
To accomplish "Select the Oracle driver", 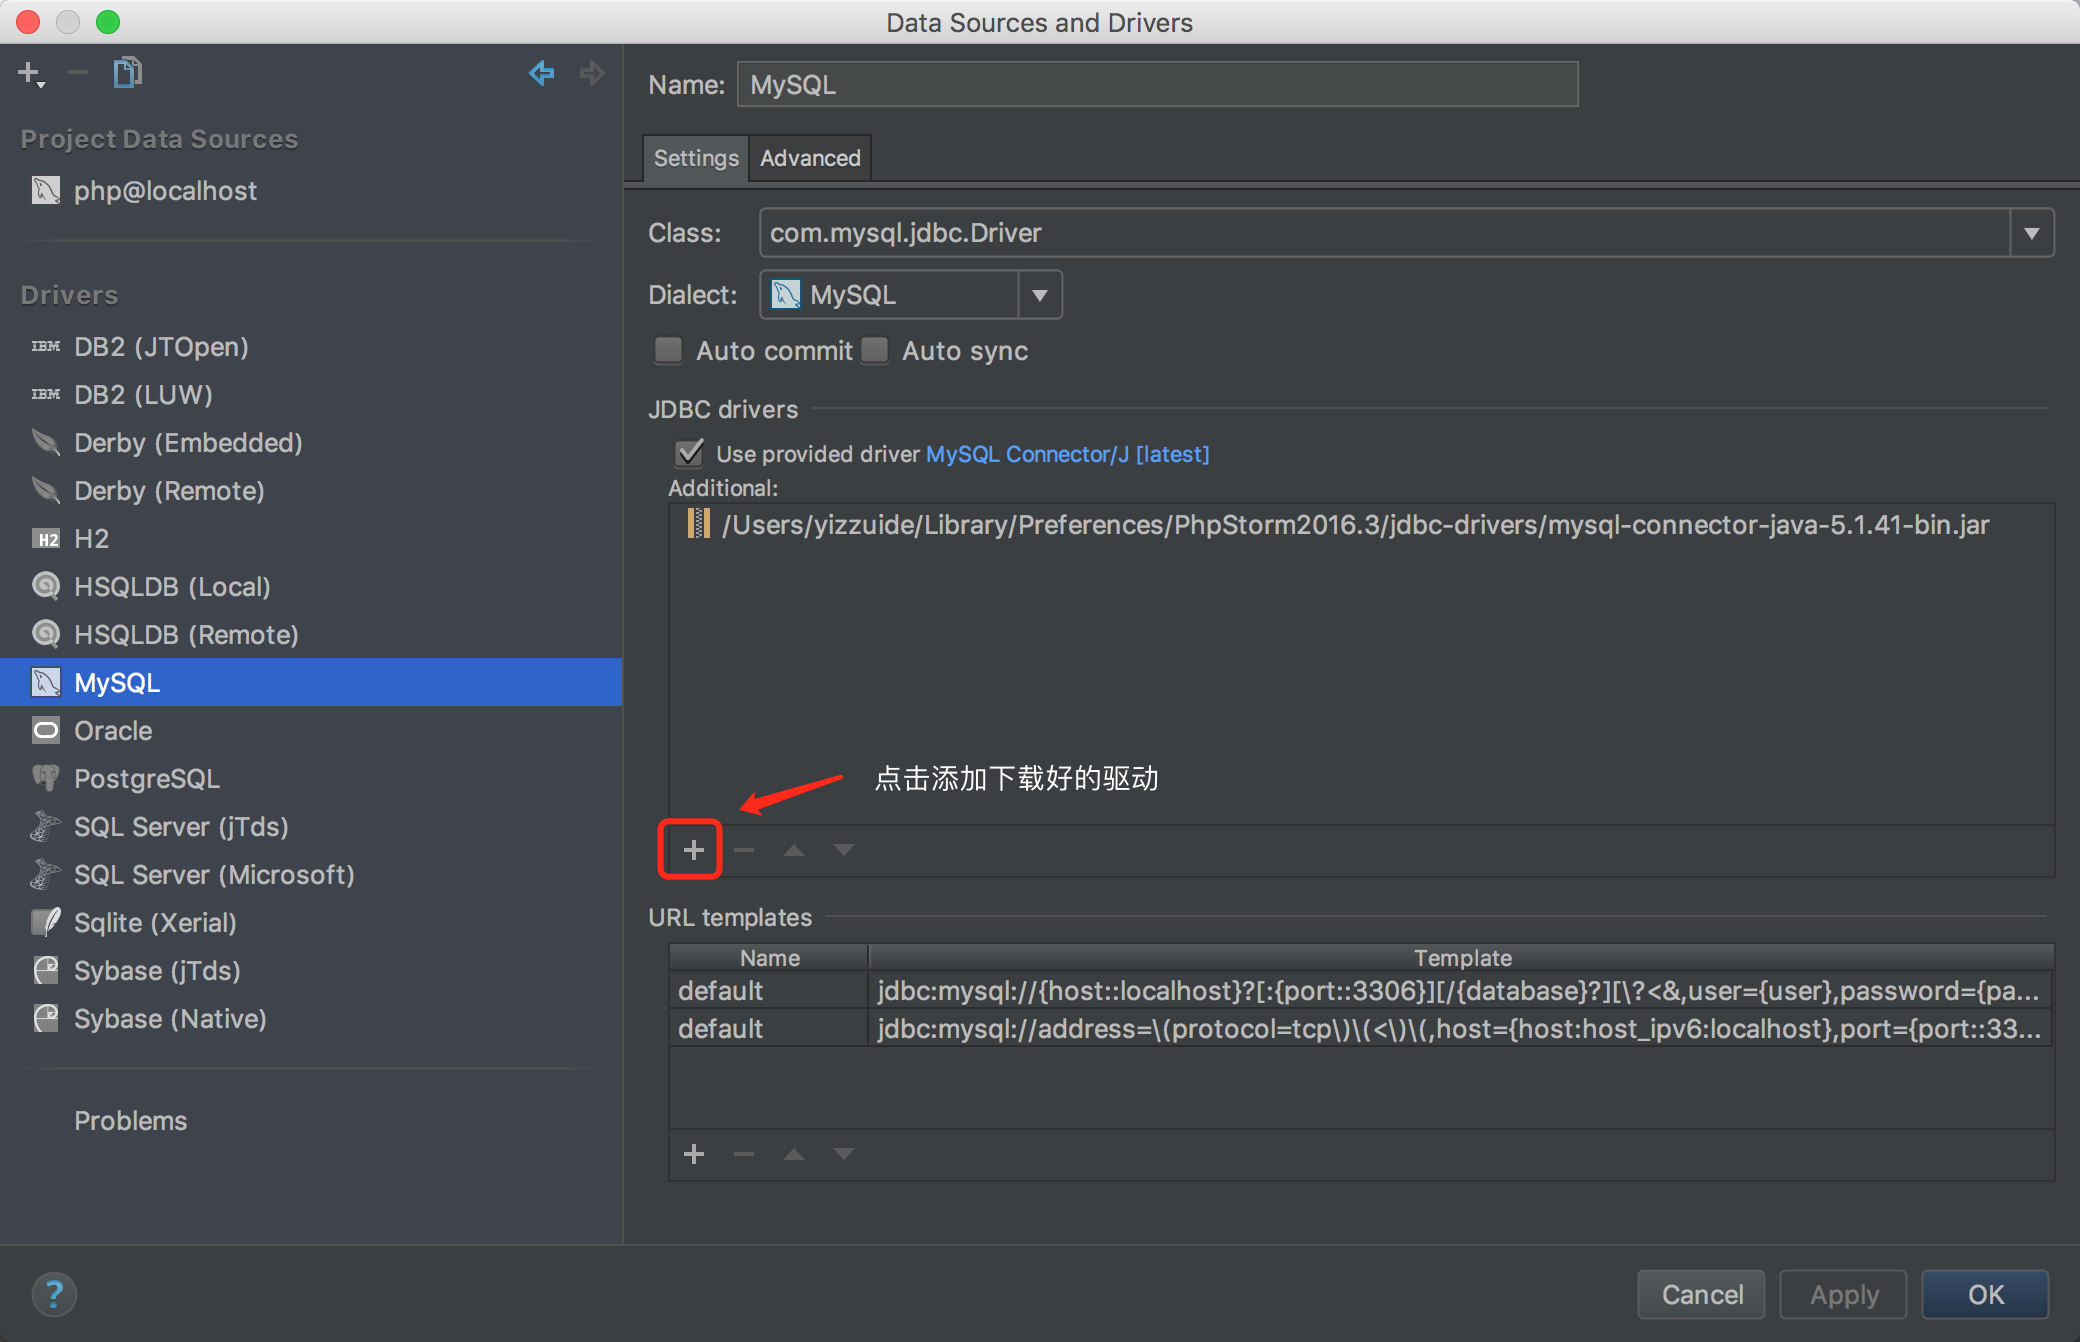I will pos(311,730).
